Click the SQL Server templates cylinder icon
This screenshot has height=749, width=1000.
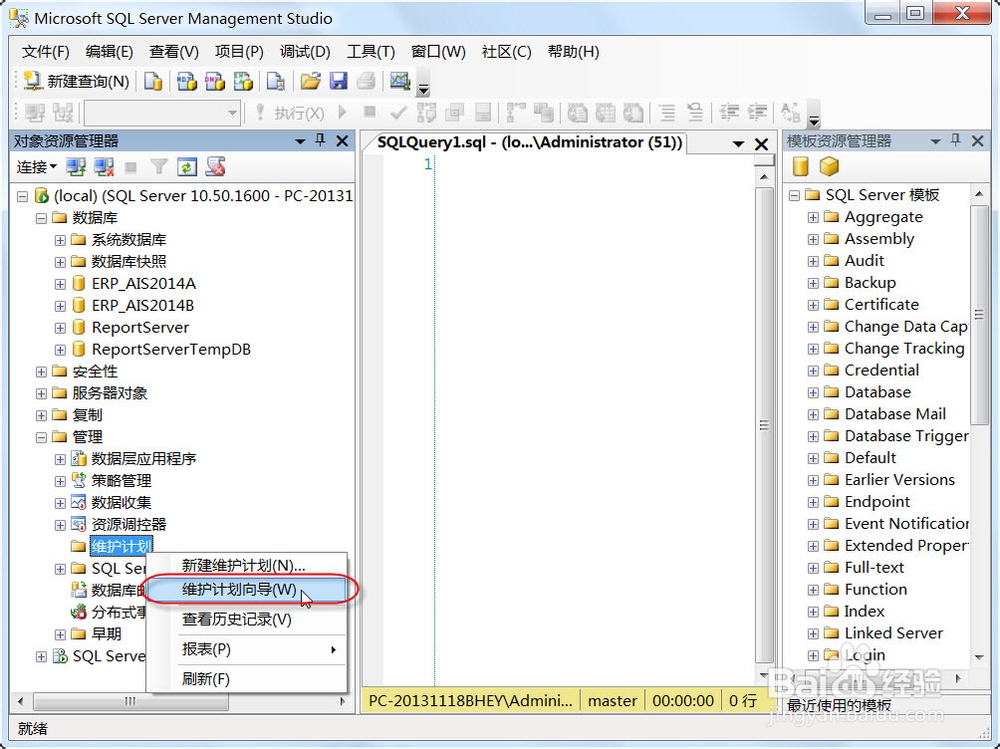[800, 167]
